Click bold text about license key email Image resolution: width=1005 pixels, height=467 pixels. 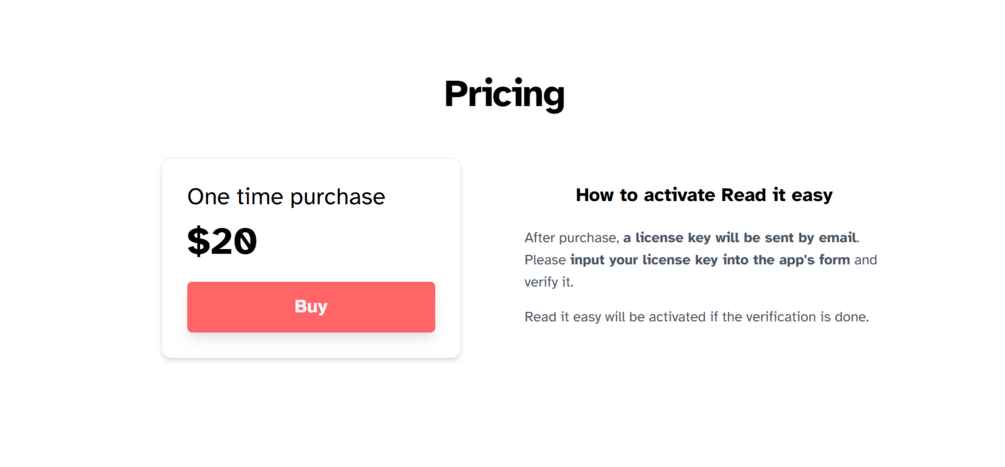pyautogui.click(x=740, y=238)
